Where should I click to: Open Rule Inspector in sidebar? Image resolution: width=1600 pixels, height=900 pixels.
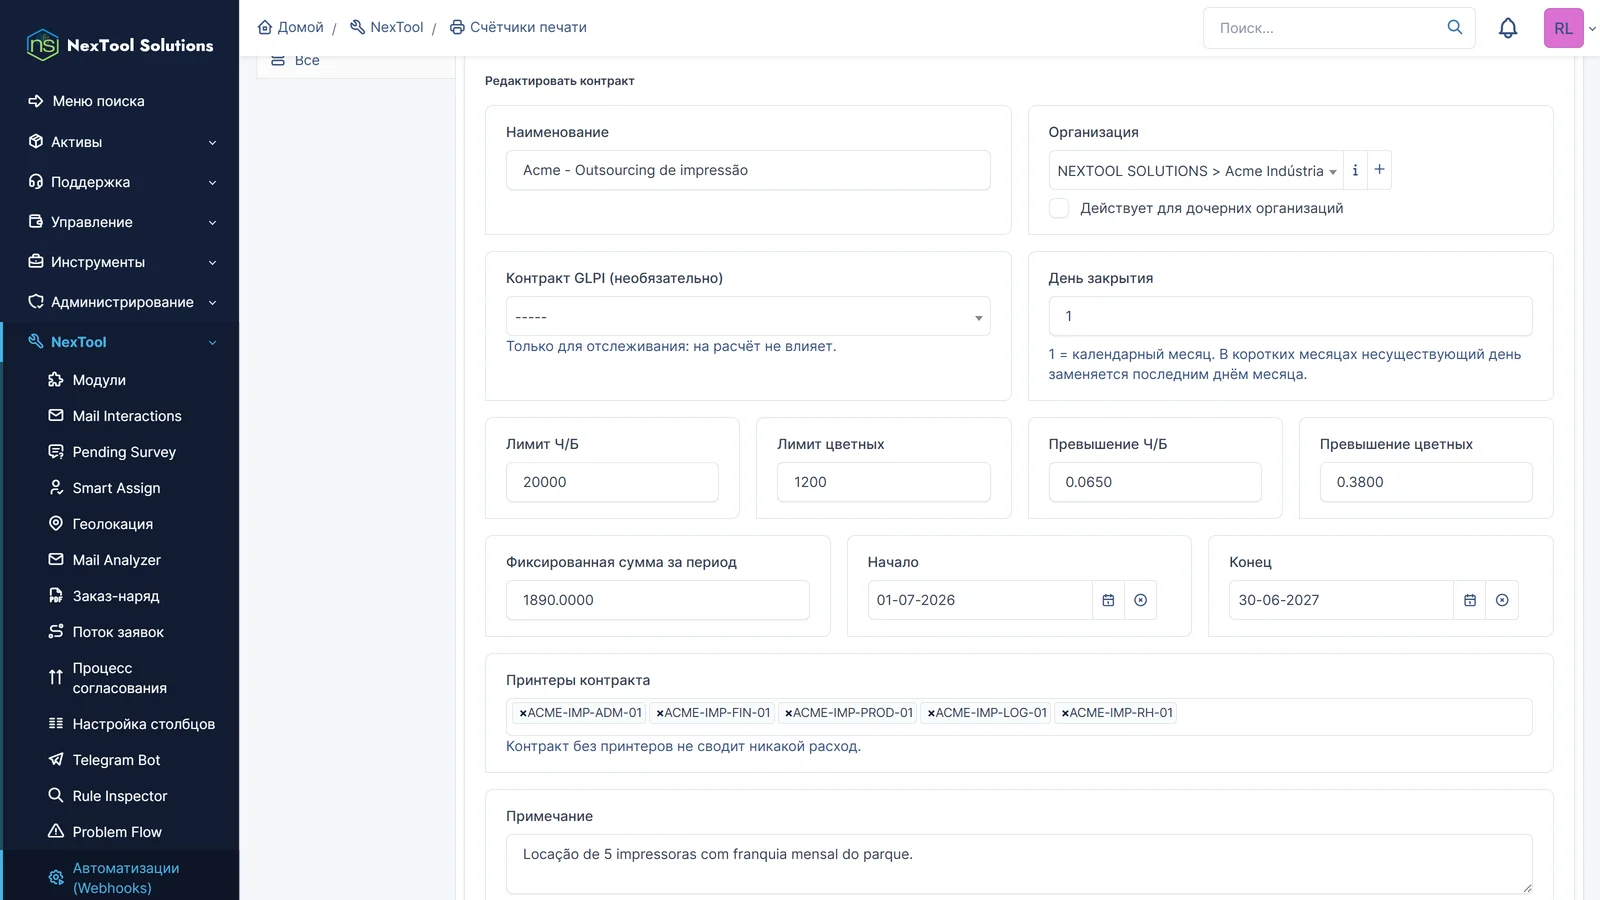pyautogui.click(x=120, y=796)
